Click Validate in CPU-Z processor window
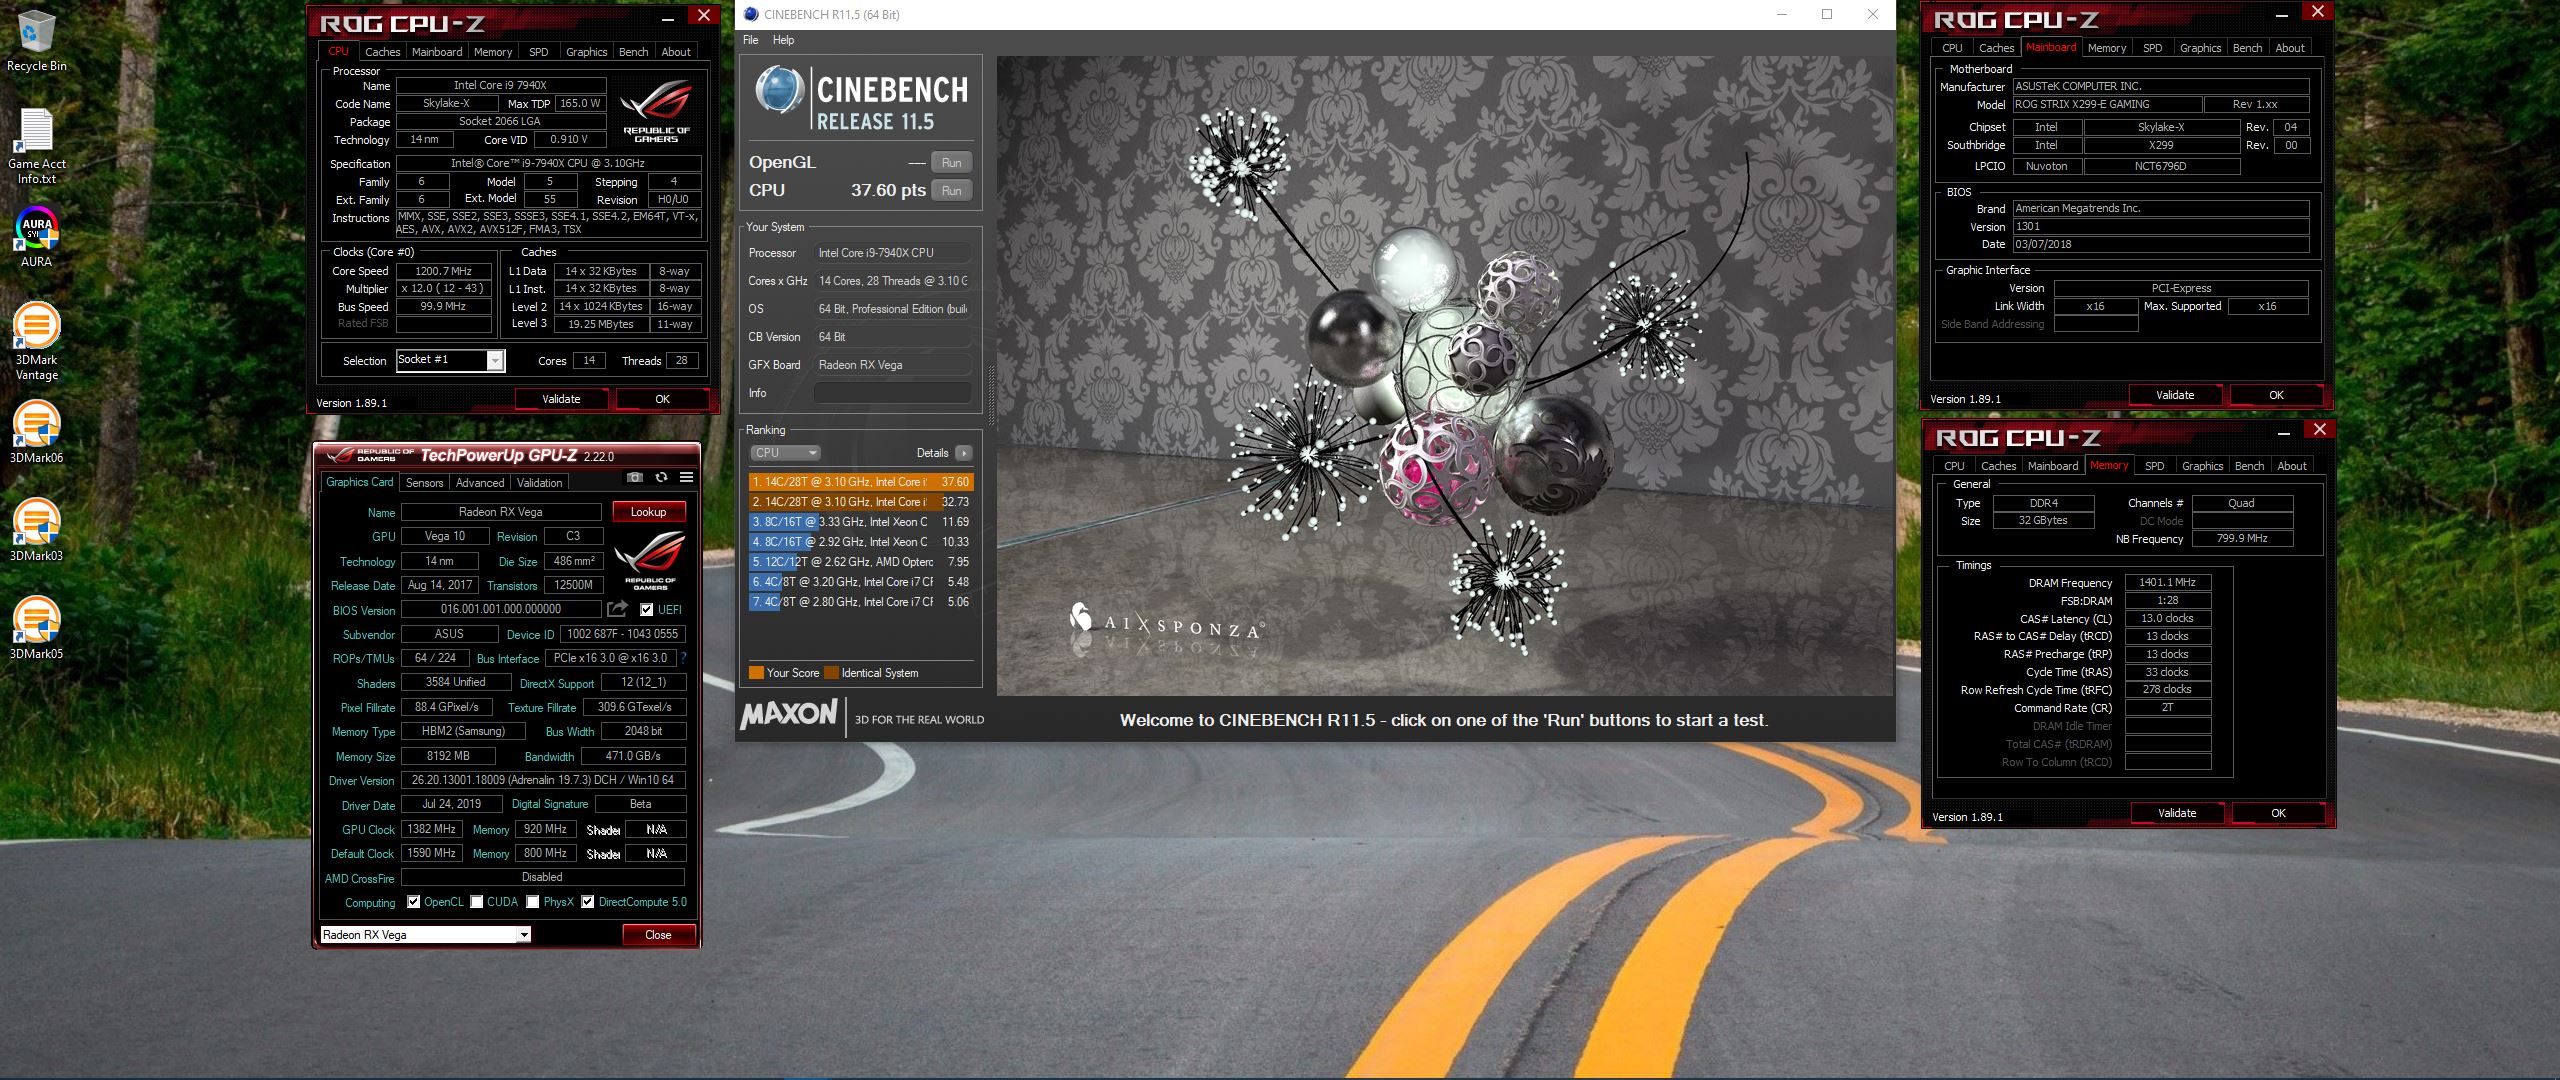This screenshot has width=2560, height=1080. [x=561, y=399]
